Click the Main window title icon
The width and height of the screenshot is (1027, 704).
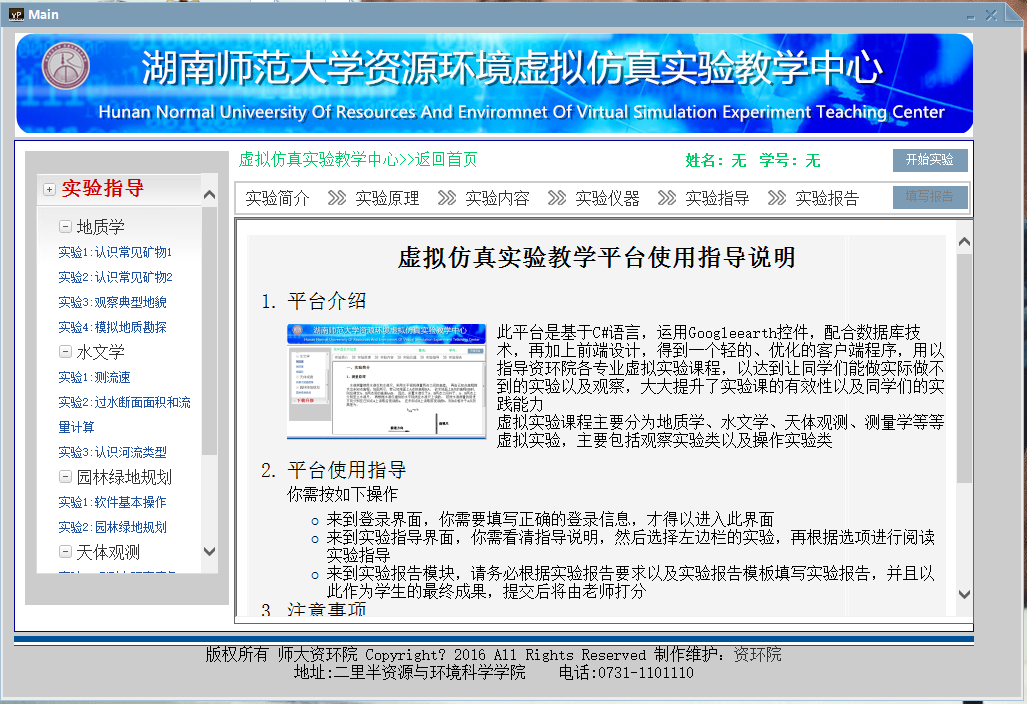[x=16, y=14]
